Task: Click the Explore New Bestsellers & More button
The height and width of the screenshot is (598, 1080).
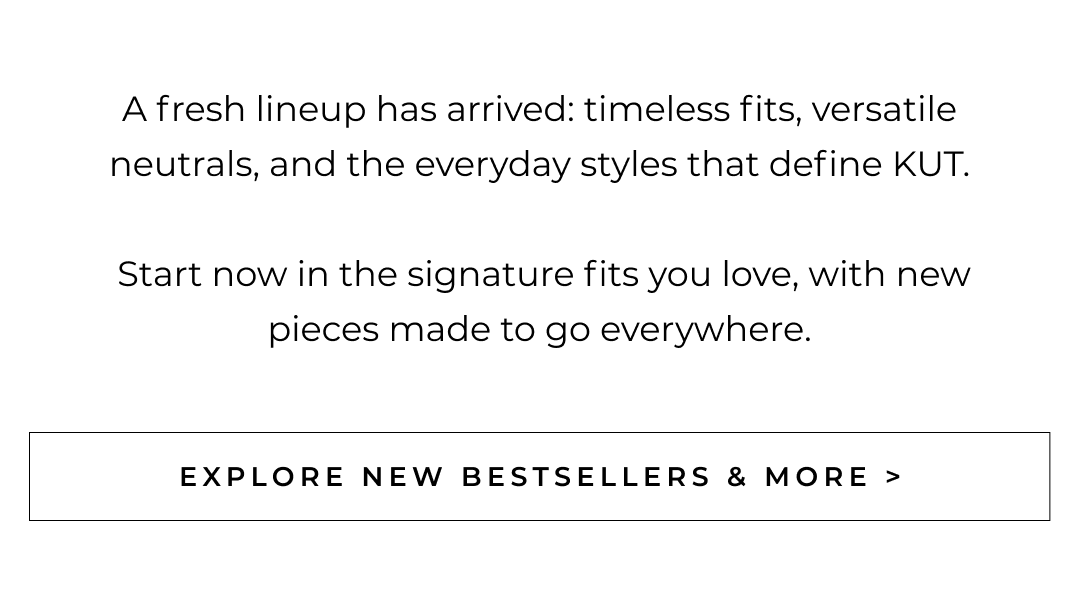Action: coord(540,476)
